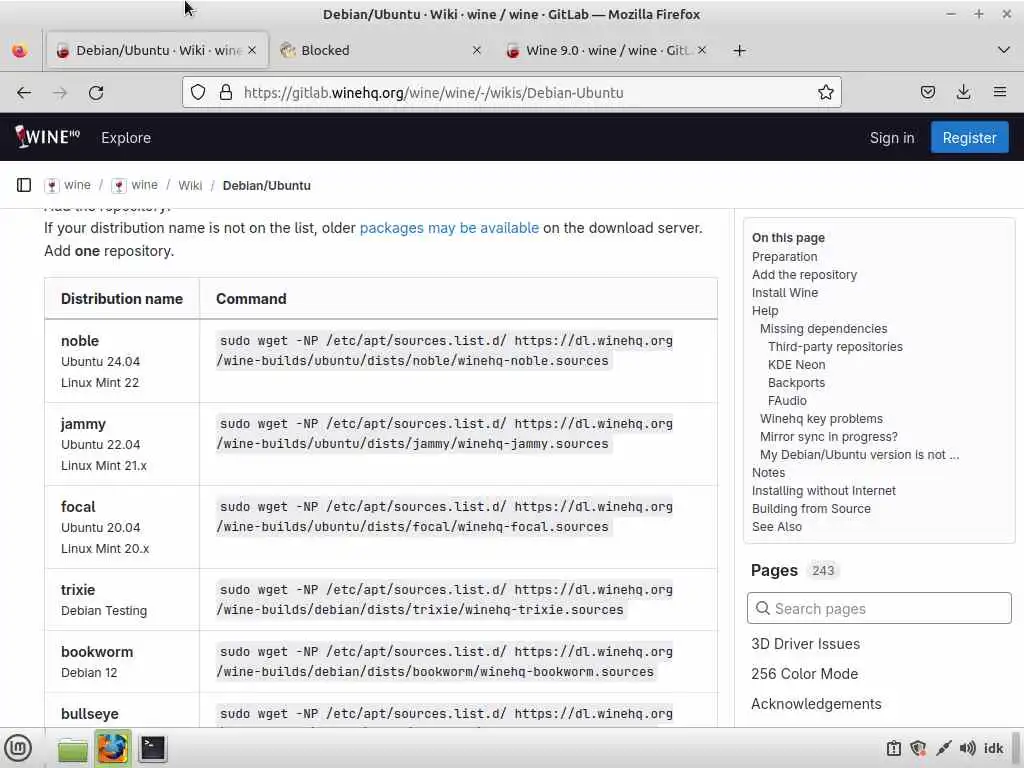Image resolution: width=1024 pixels, height=768 pixels.
Task: Jump to Winehq key problems section
Action: click(821, 419)
